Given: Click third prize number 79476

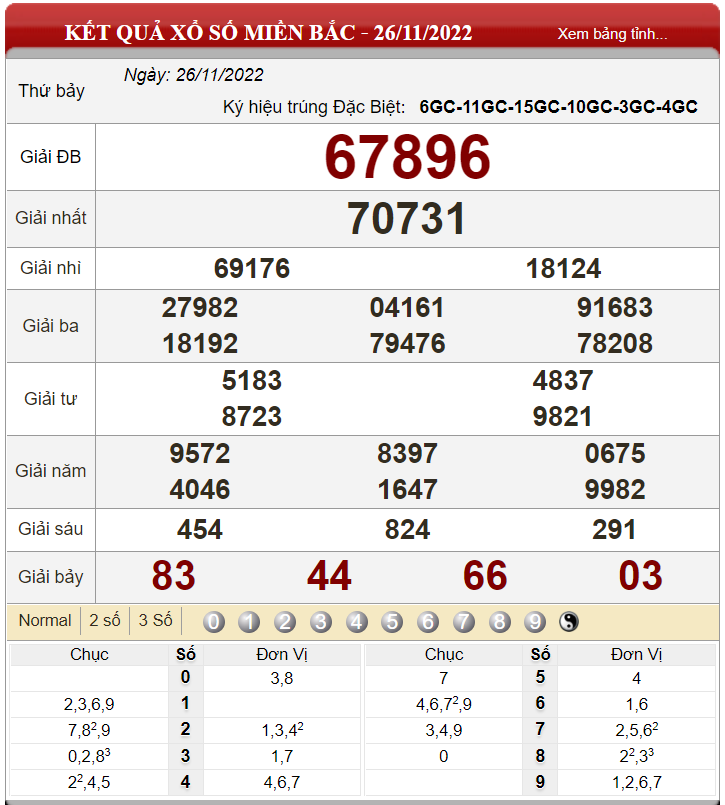Looking at the screenshot, I should pyautogui.click(x=407, y=343).
